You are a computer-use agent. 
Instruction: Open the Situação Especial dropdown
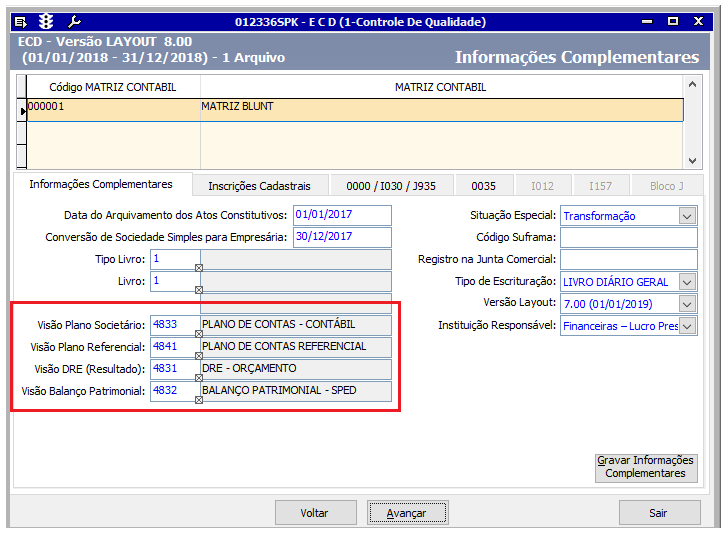[x=687, y=216]
